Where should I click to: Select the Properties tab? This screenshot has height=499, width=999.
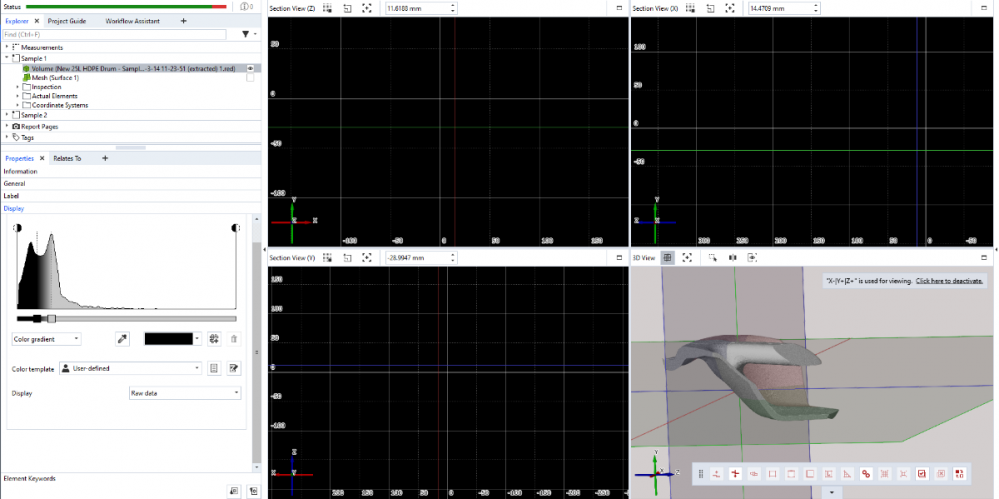[x=20, y=158]
